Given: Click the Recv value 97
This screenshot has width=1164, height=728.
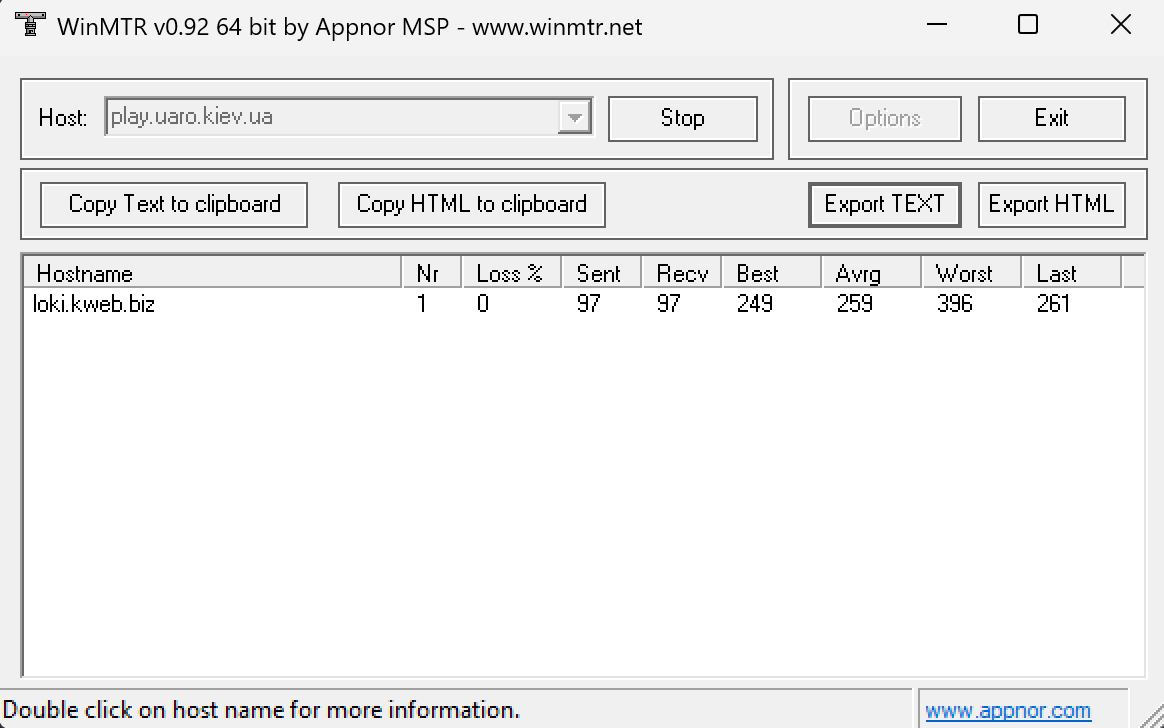Looking at the screenshot, I should [x=669, y=304].
